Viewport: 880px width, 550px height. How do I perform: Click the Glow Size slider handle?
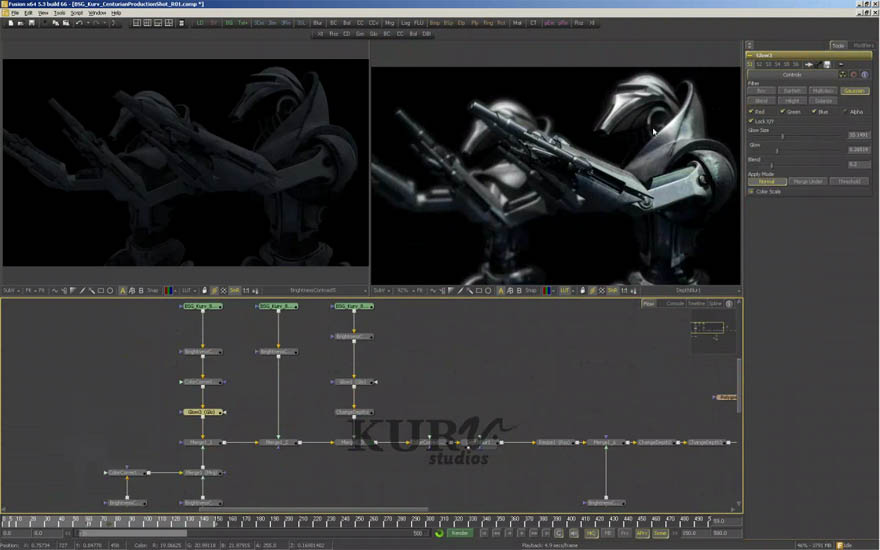[782, 136]
